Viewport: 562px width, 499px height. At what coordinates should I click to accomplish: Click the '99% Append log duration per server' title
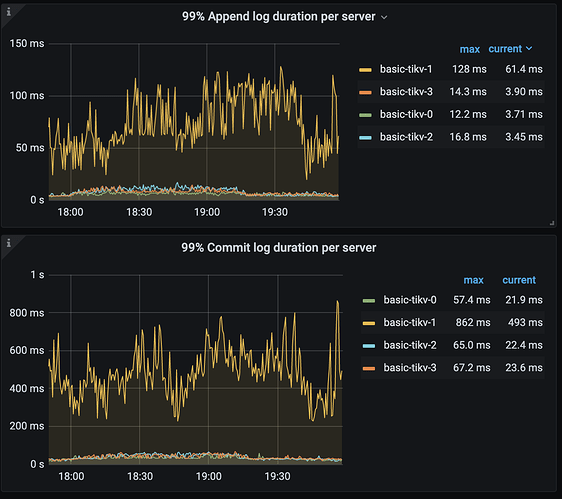[x=278, y=16]
